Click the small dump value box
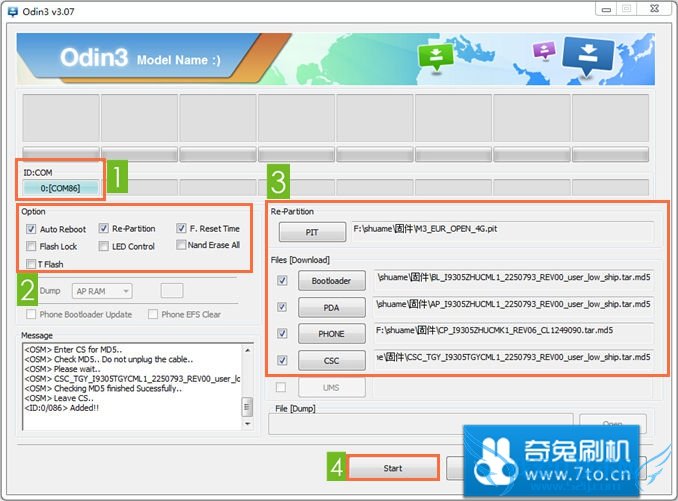 [x=172, y=291]
